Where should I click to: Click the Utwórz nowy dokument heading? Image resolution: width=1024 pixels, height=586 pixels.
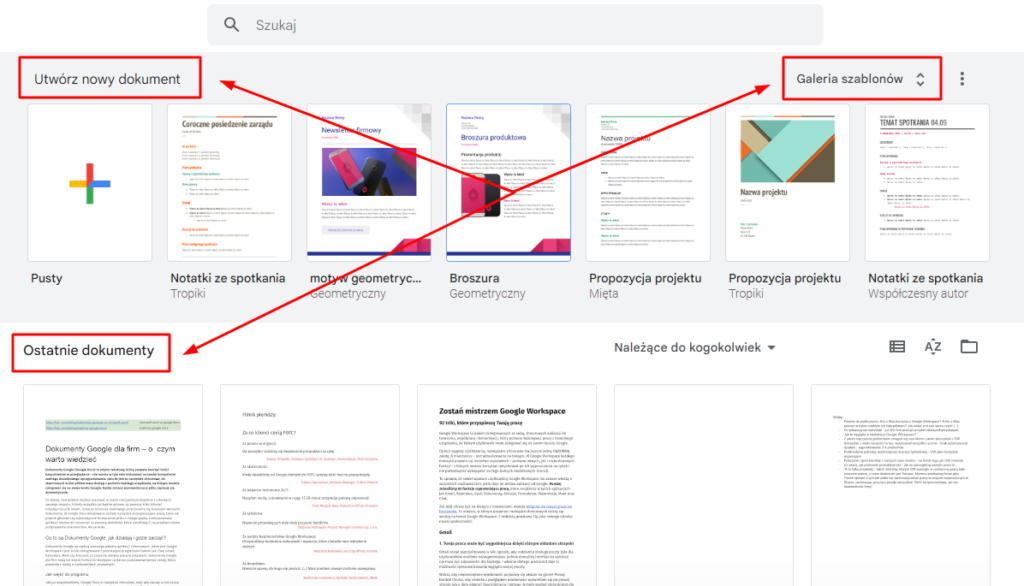107,79
